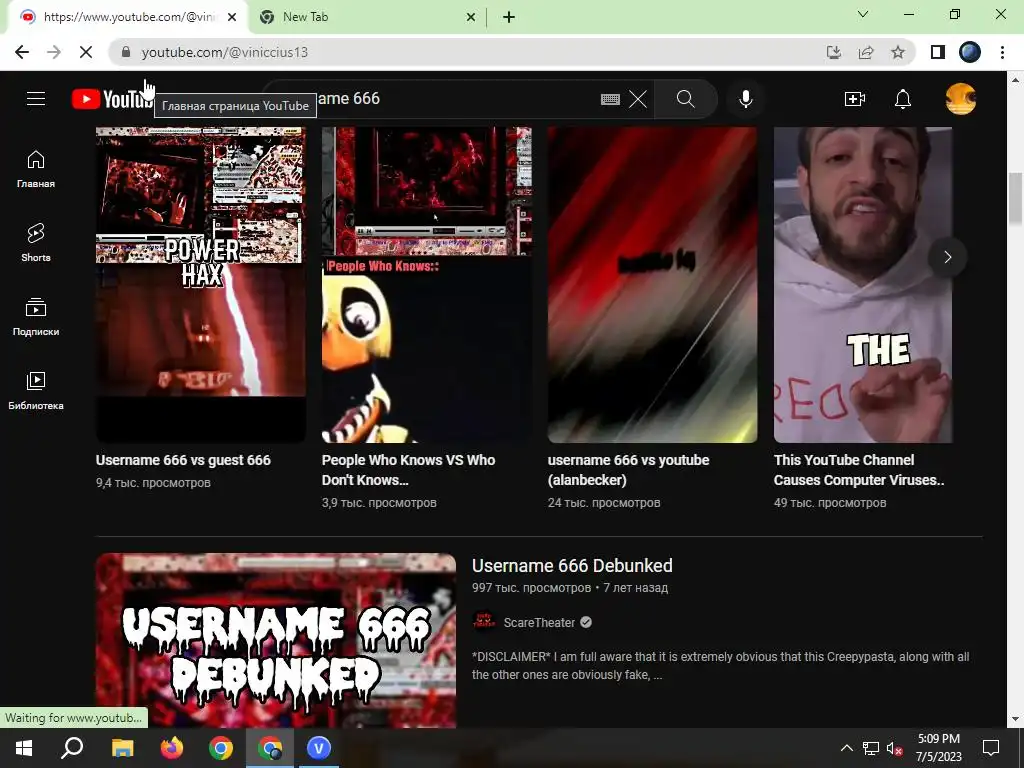Open the Chrome profile icon
This screenshot has width=1024, height=768.
click(x=970, y=52)
